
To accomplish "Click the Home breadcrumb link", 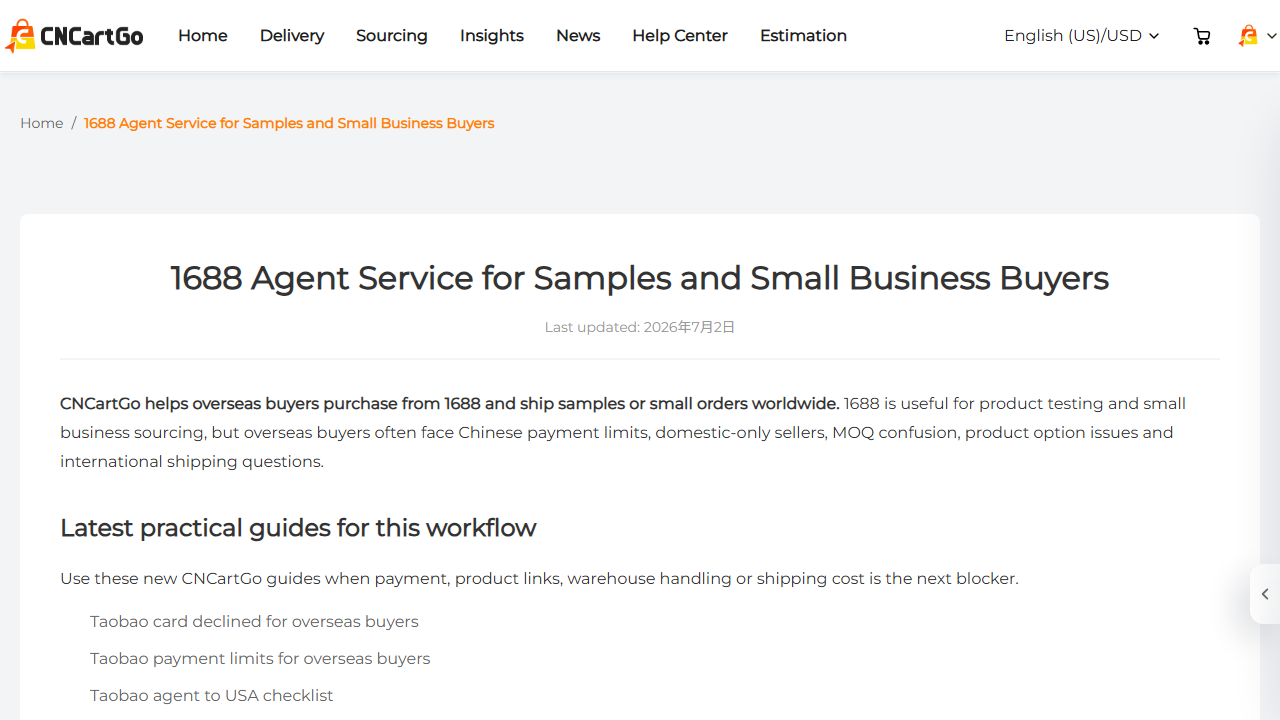I will (42, 123).
